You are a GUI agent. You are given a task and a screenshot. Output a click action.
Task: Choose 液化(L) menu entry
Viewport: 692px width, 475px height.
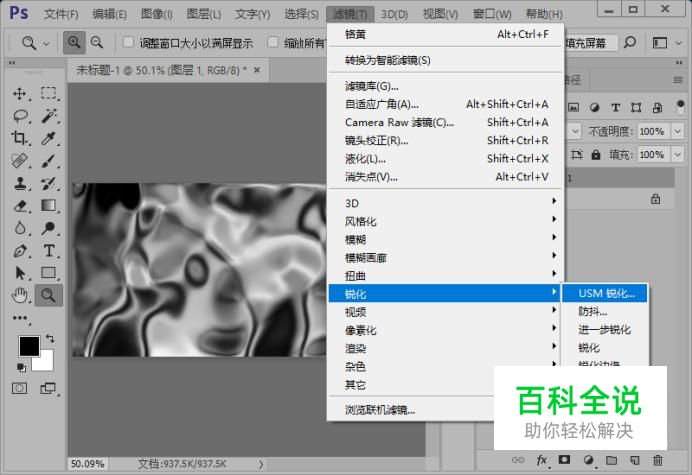(x=445, y=158)
